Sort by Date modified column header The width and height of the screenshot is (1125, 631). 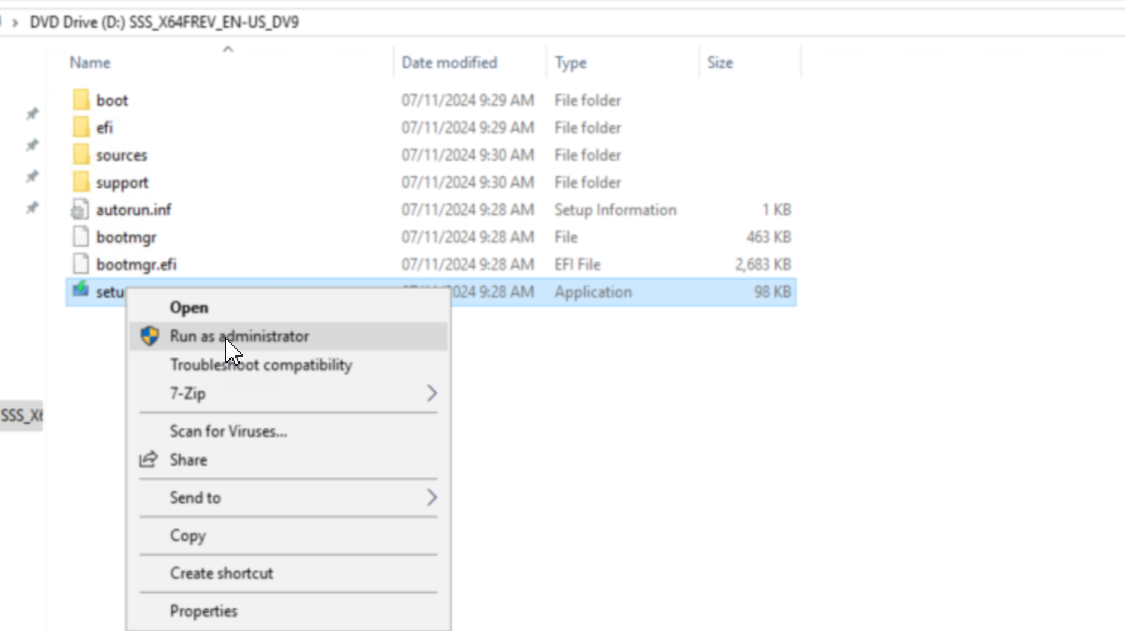(449, 63)
